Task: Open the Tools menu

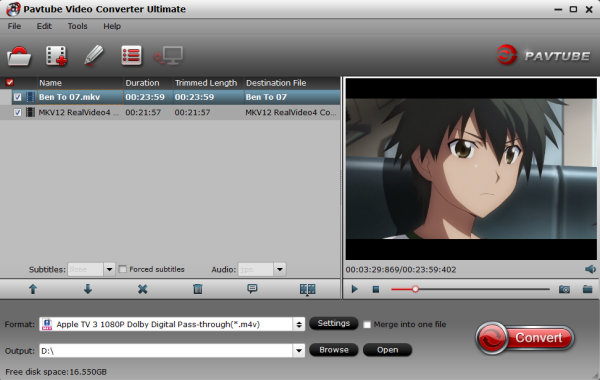Action: [x=78, y=26]
